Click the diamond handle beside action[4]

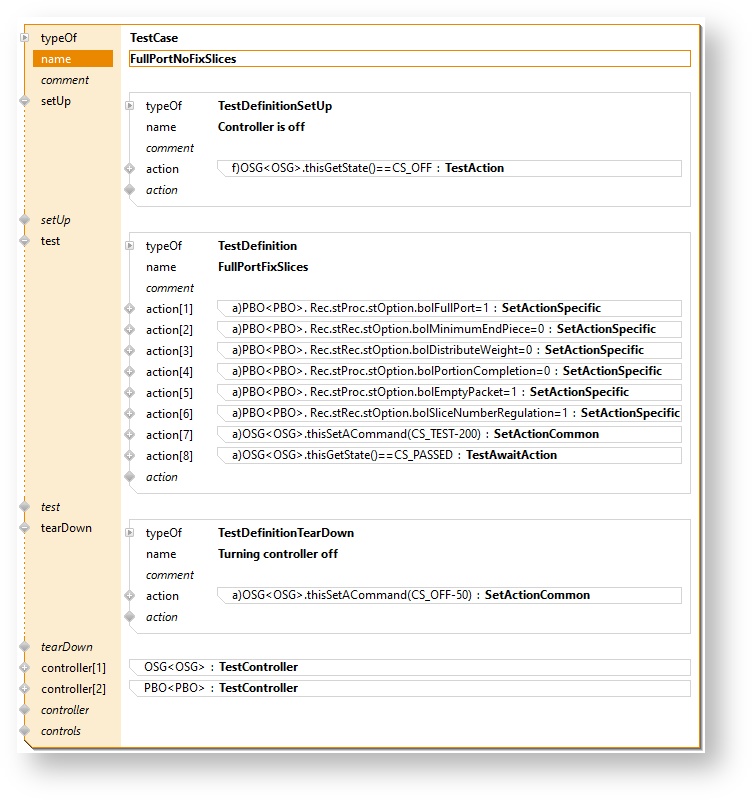tap(130, 372)
